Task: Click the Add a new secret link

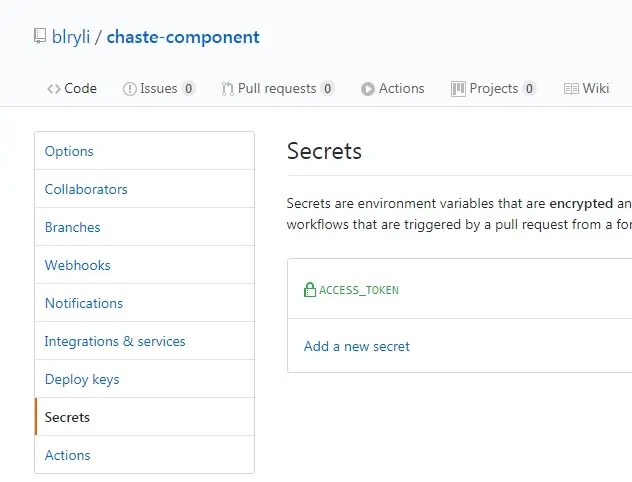Action: [x=357, y=346]
